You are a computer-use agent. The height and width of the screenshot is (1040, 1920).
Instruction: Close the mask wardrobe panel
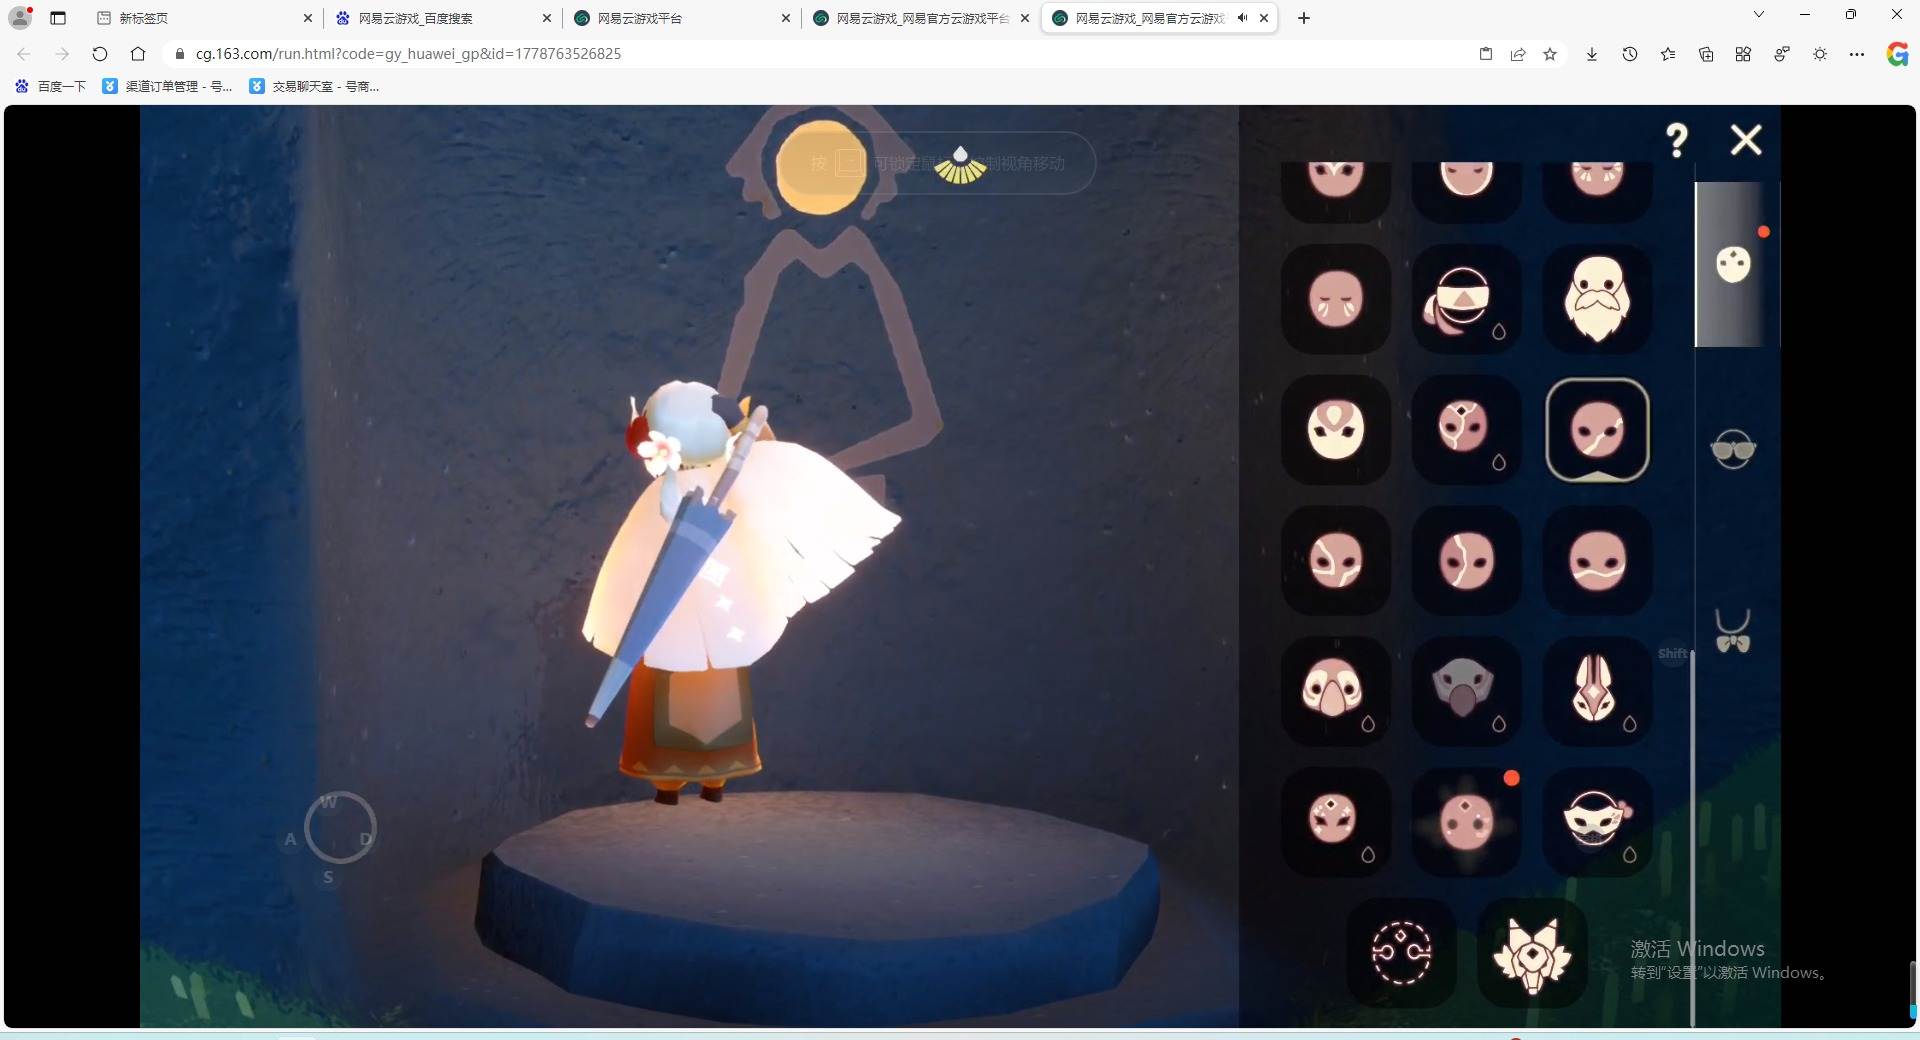pos(1746,140)
